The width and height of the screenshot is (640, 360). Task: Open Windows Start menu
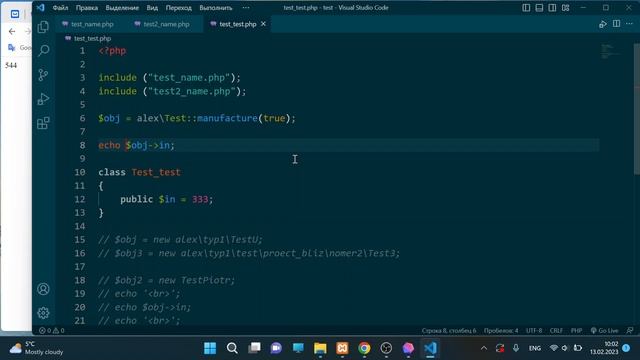tap(210, 348)
